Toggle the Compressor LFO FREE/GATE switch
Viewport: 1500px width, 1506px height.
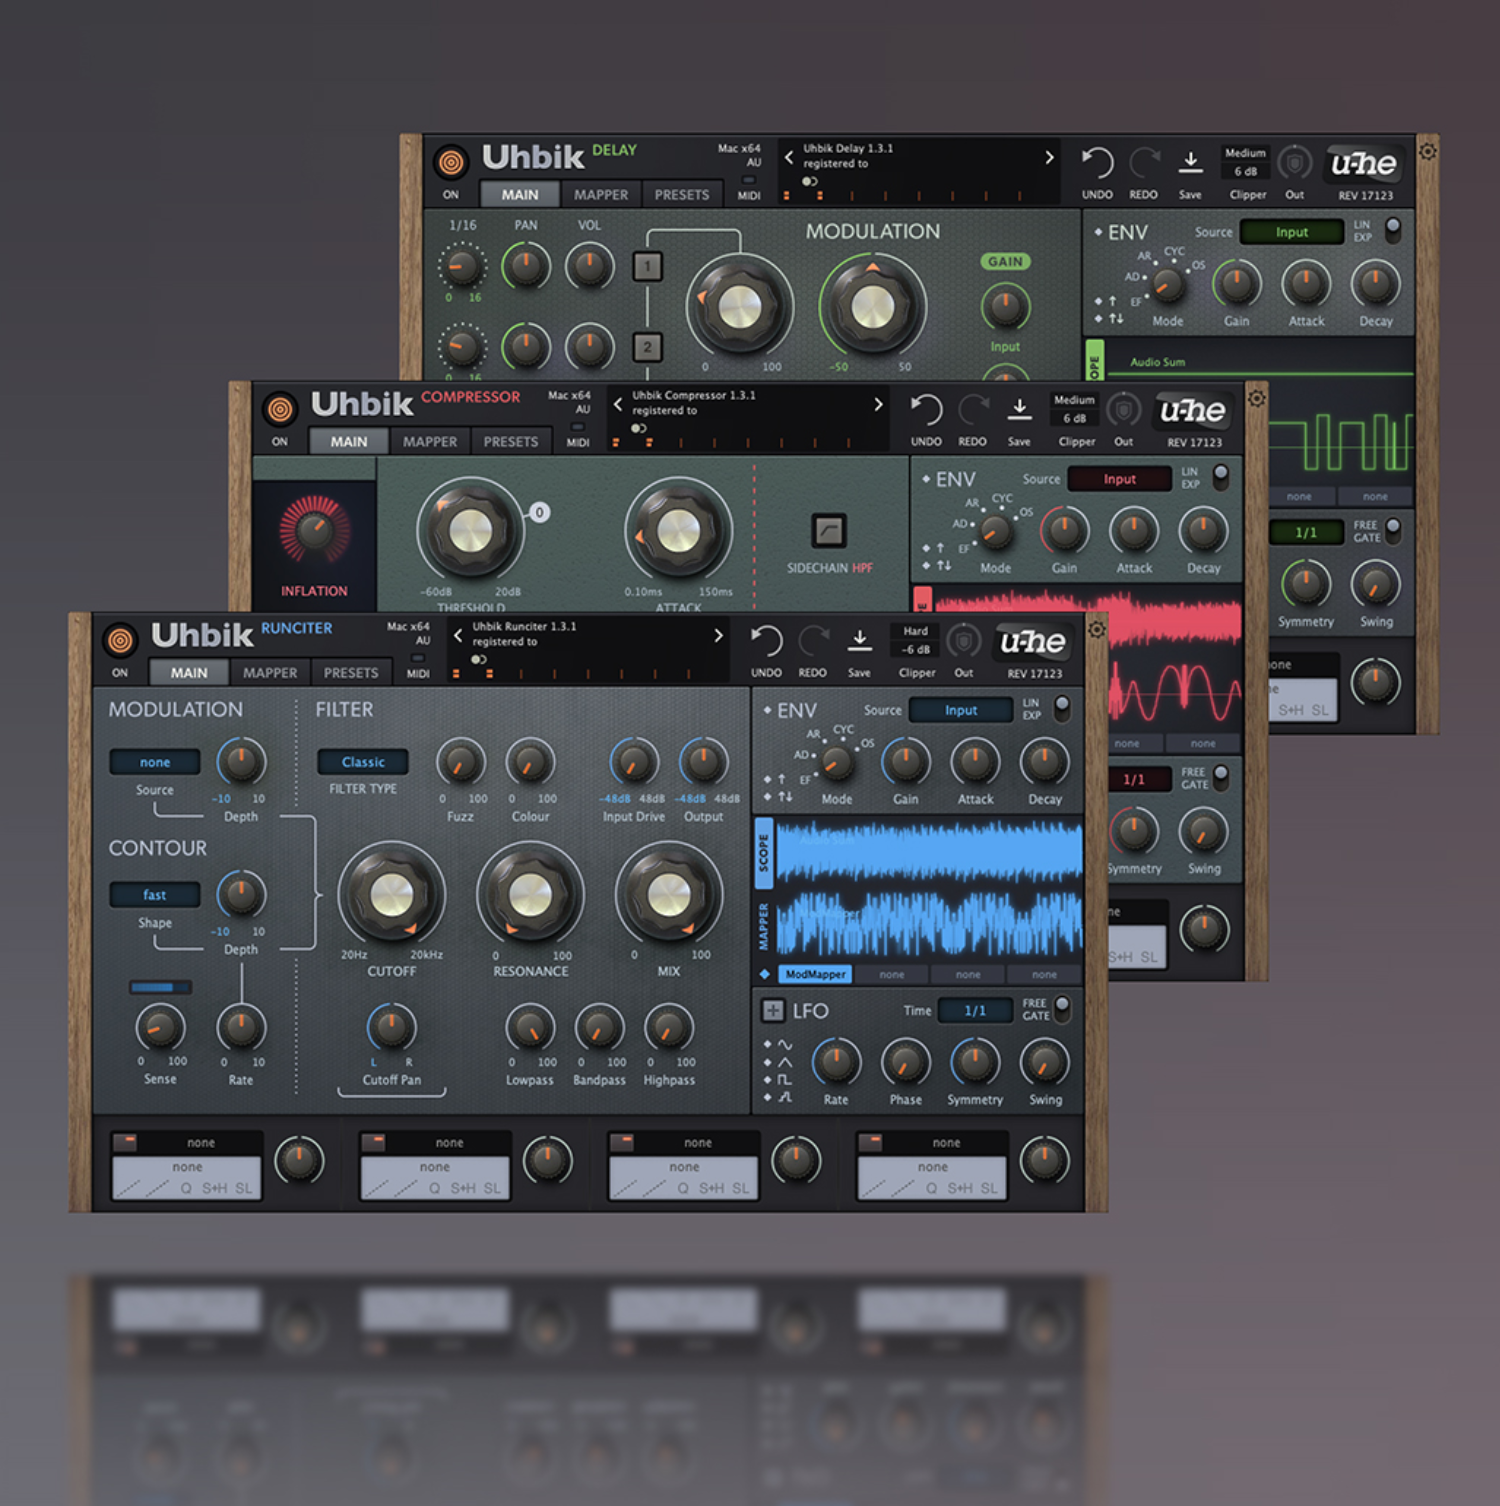point(1221,777)
